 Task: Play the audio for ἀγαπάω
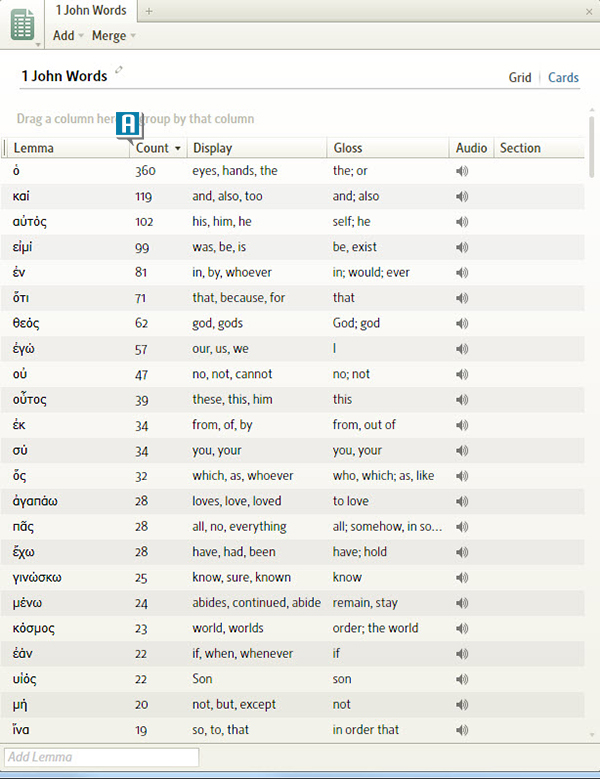462,502
